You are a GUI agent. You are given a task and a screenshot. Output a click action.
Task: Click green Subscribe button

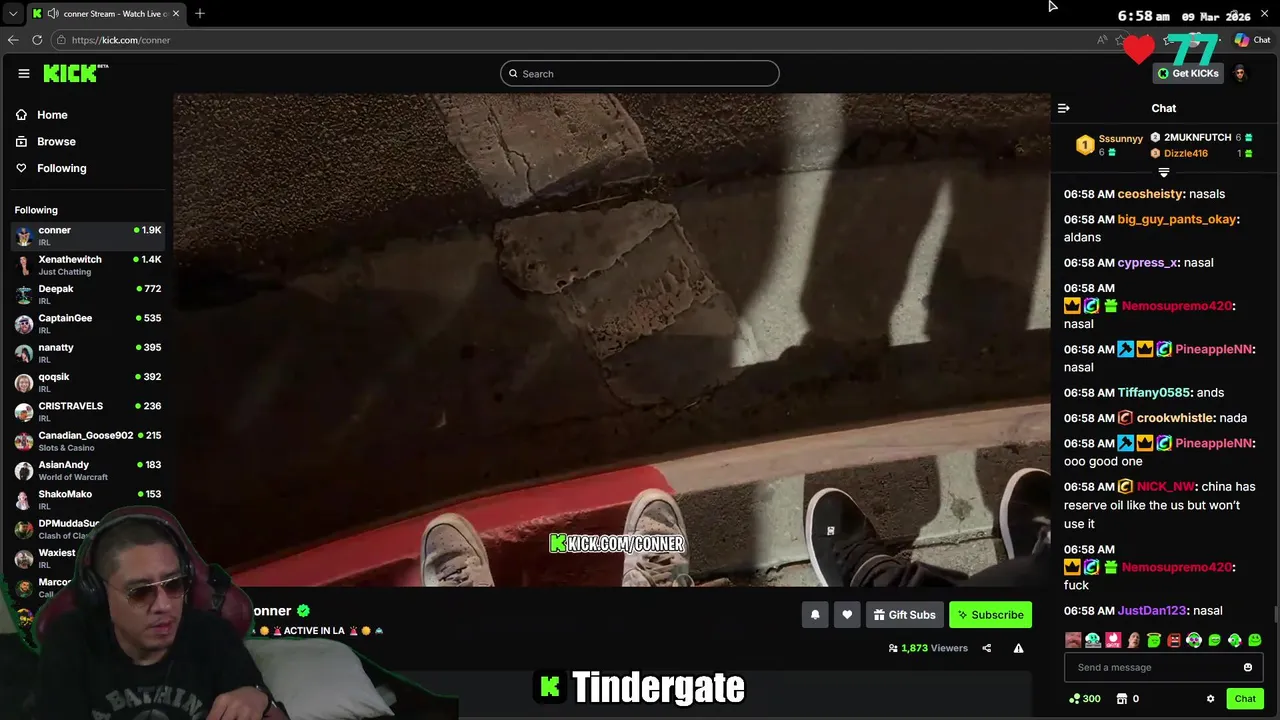point(990,615)
